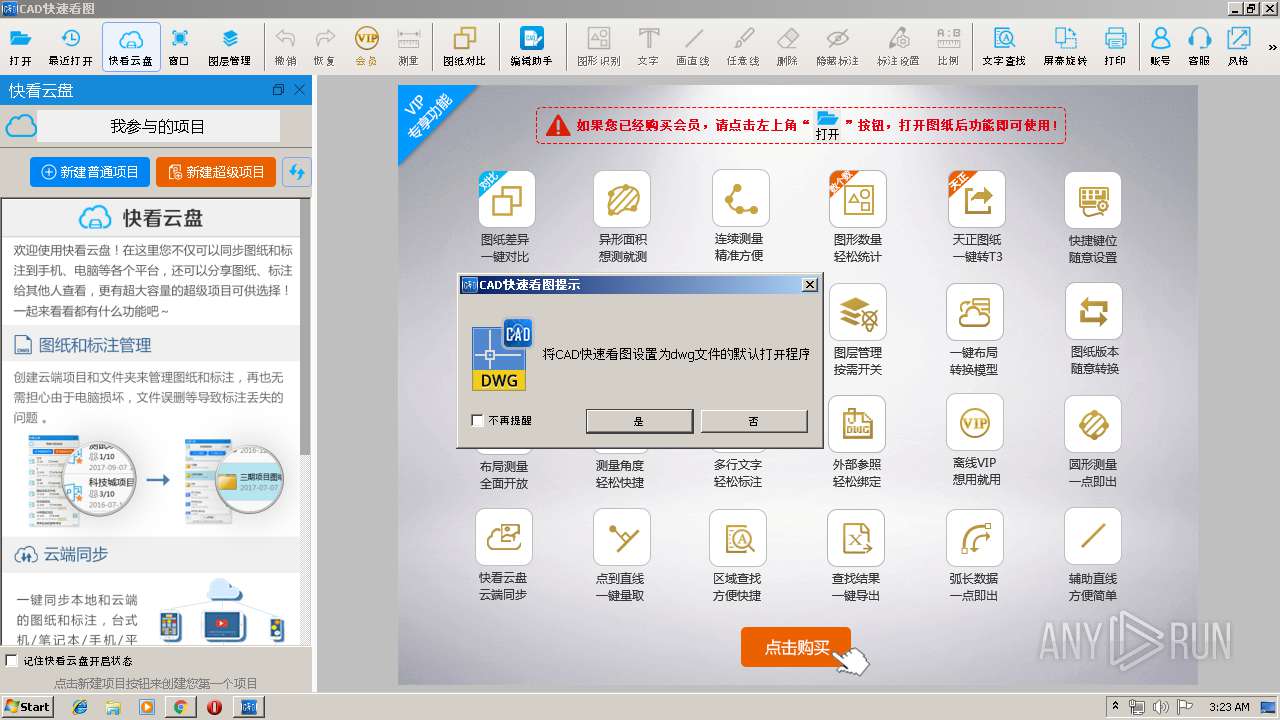Click the 点到直线 一键量取 feature icon
This screenshot has width=1280, height=720.
622,537
